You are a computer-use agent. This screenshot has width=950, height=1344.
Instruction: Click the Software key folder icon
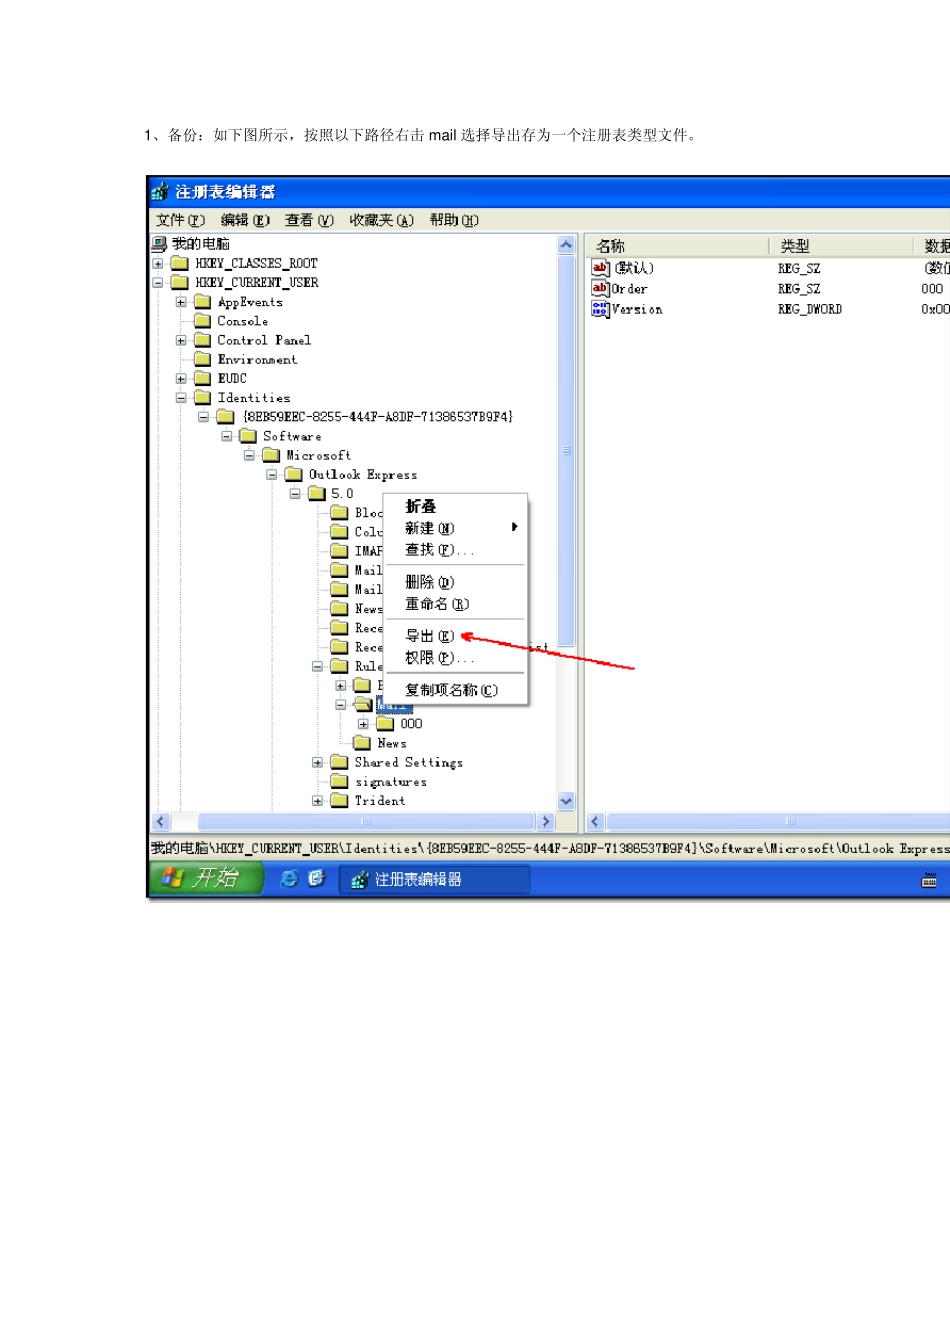pyautogui.click(x=248, y=436)
